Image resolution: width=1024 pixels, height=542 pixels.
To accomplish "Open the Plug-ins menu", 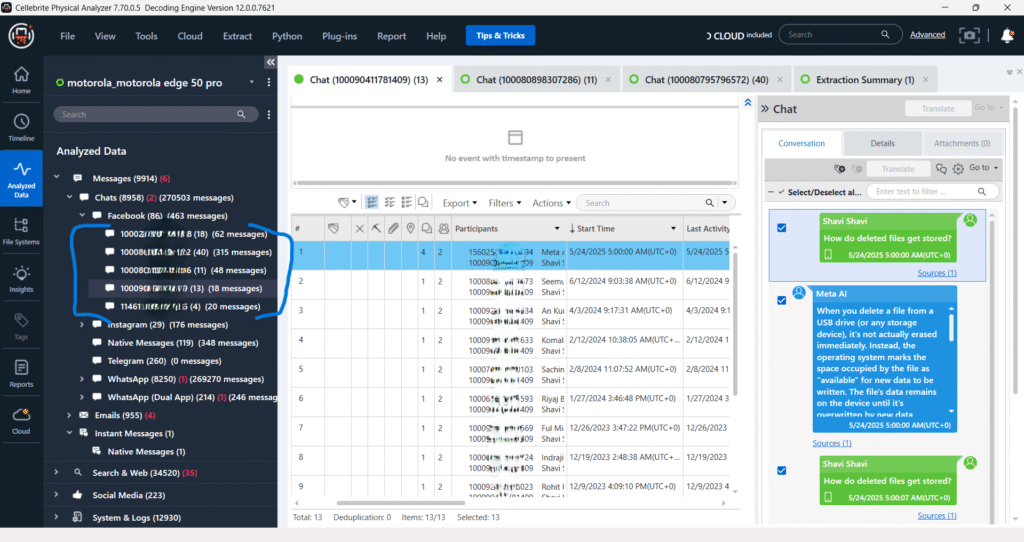I will pos(340,36).
